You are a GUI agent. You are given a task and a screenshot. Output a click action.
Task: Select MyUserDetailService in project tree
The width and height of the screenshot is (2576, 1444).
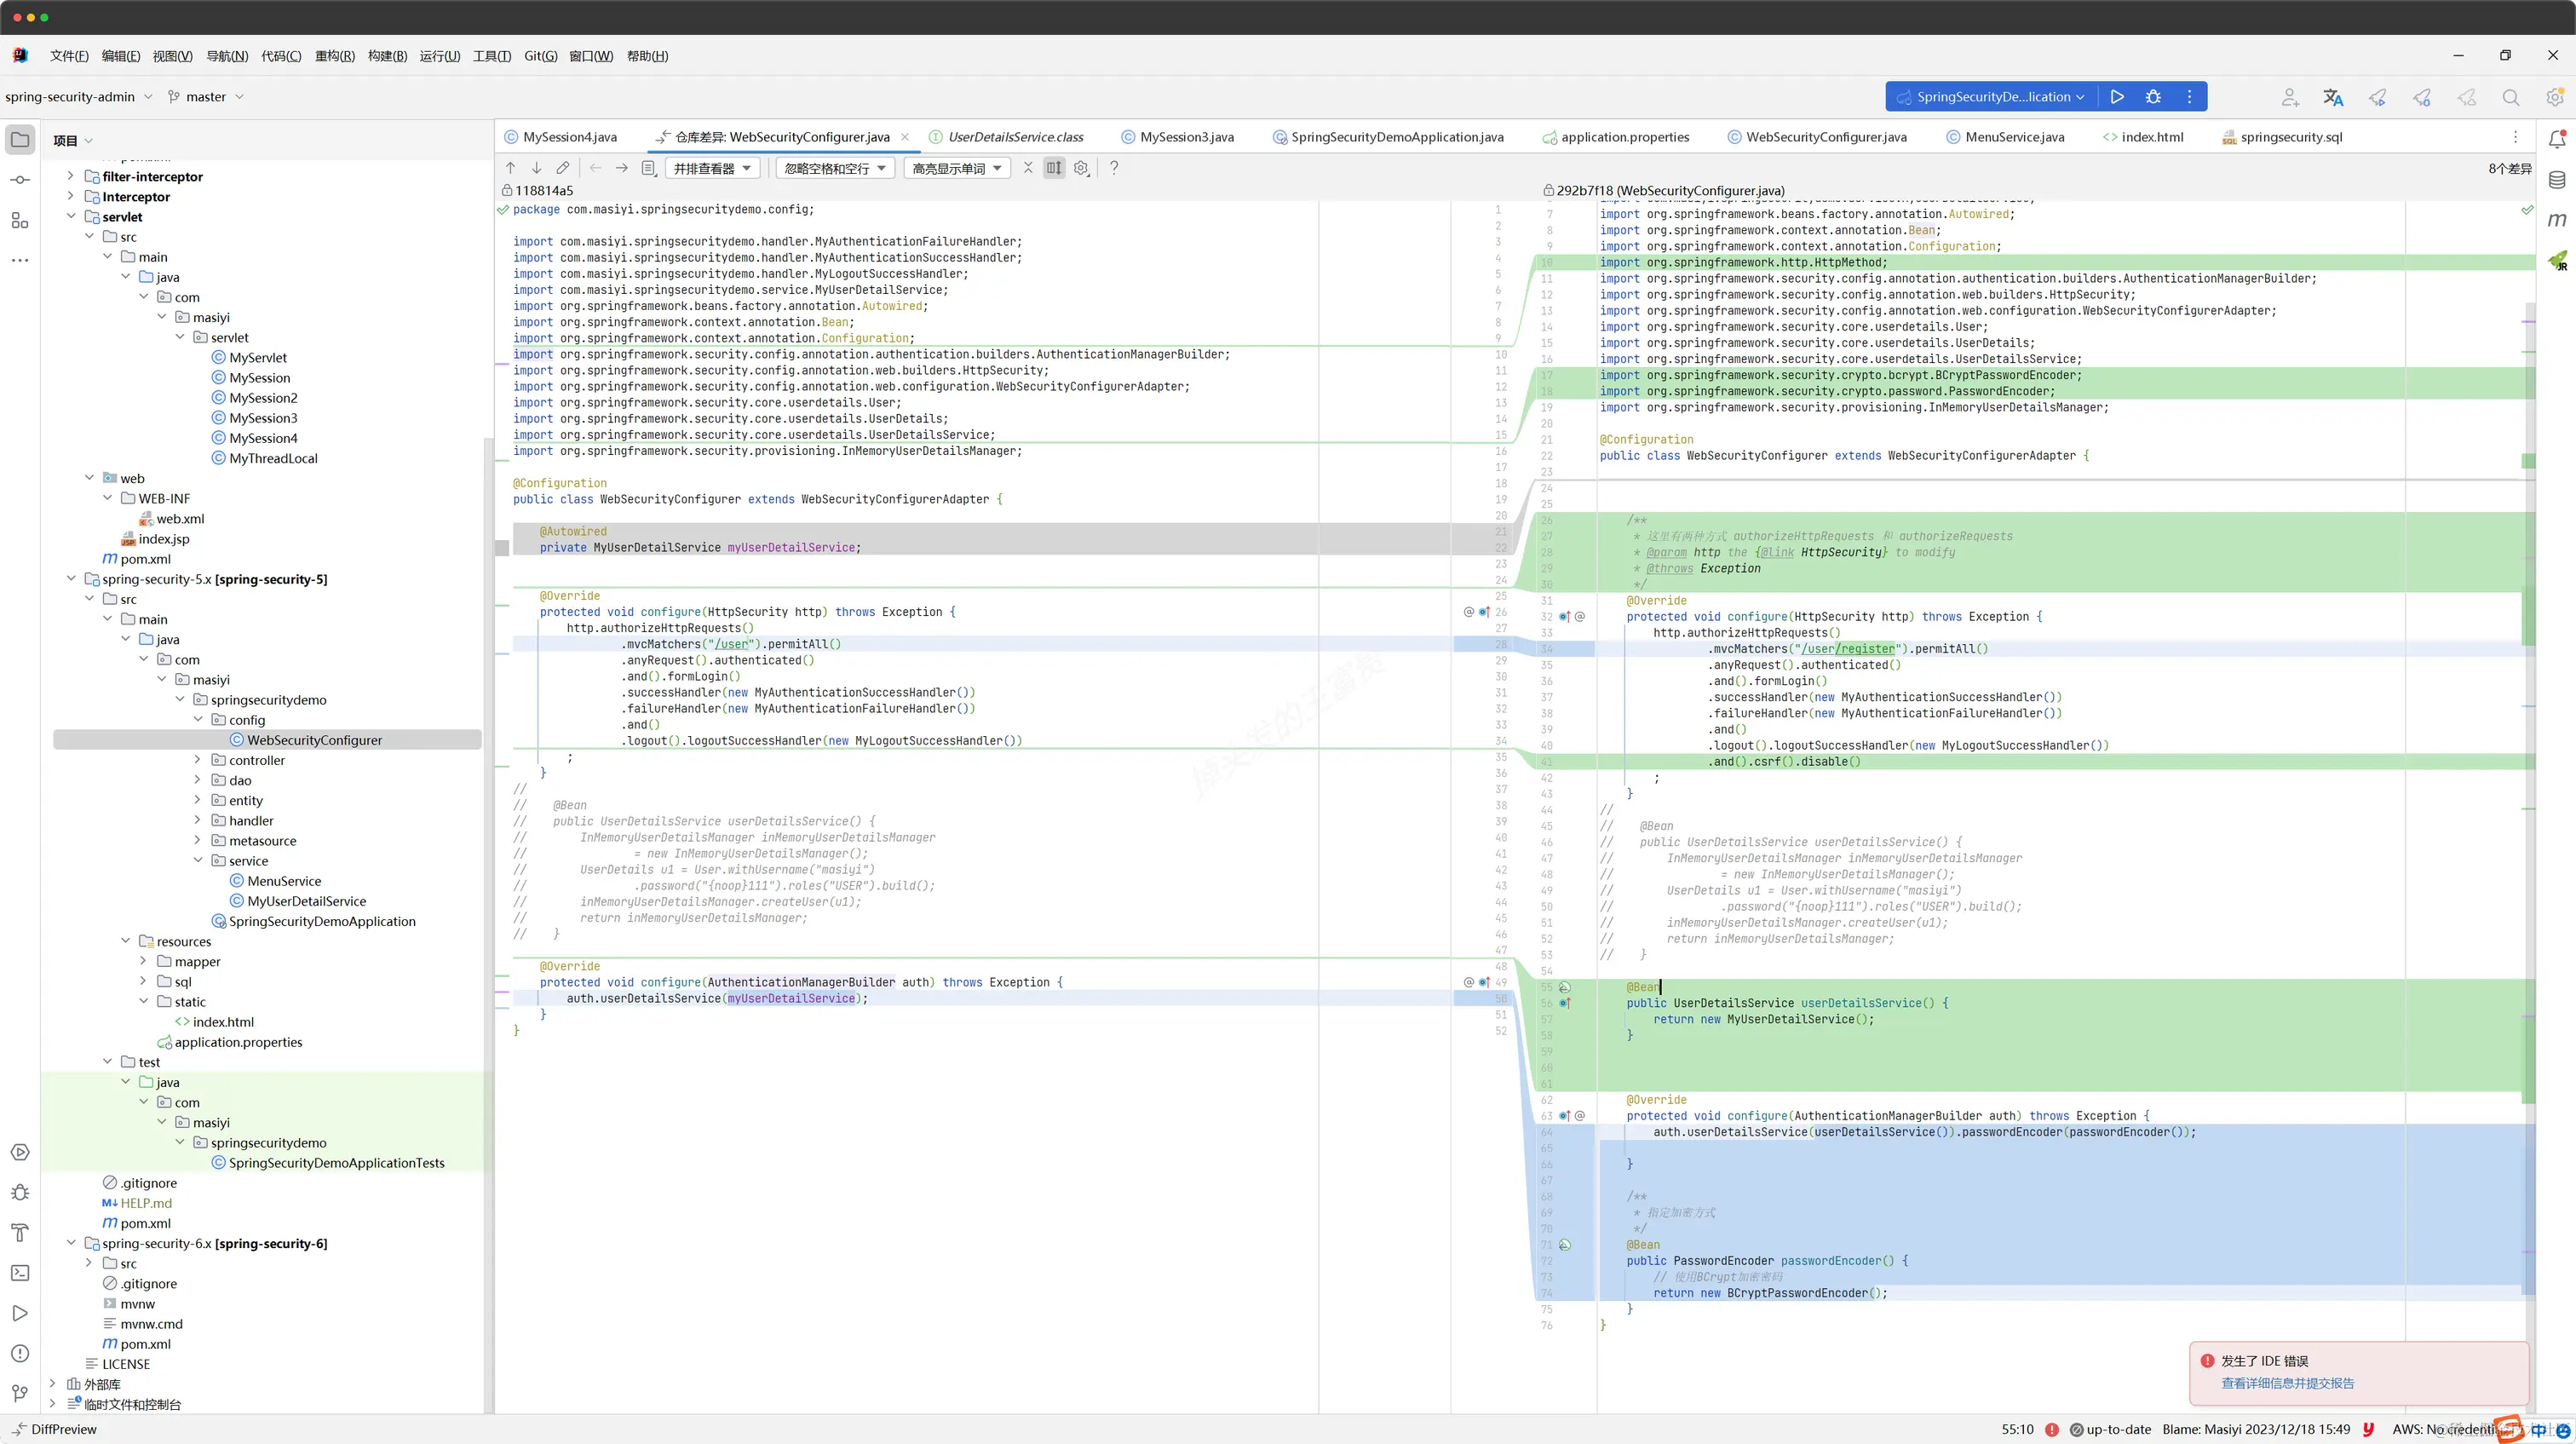(306, 901)
